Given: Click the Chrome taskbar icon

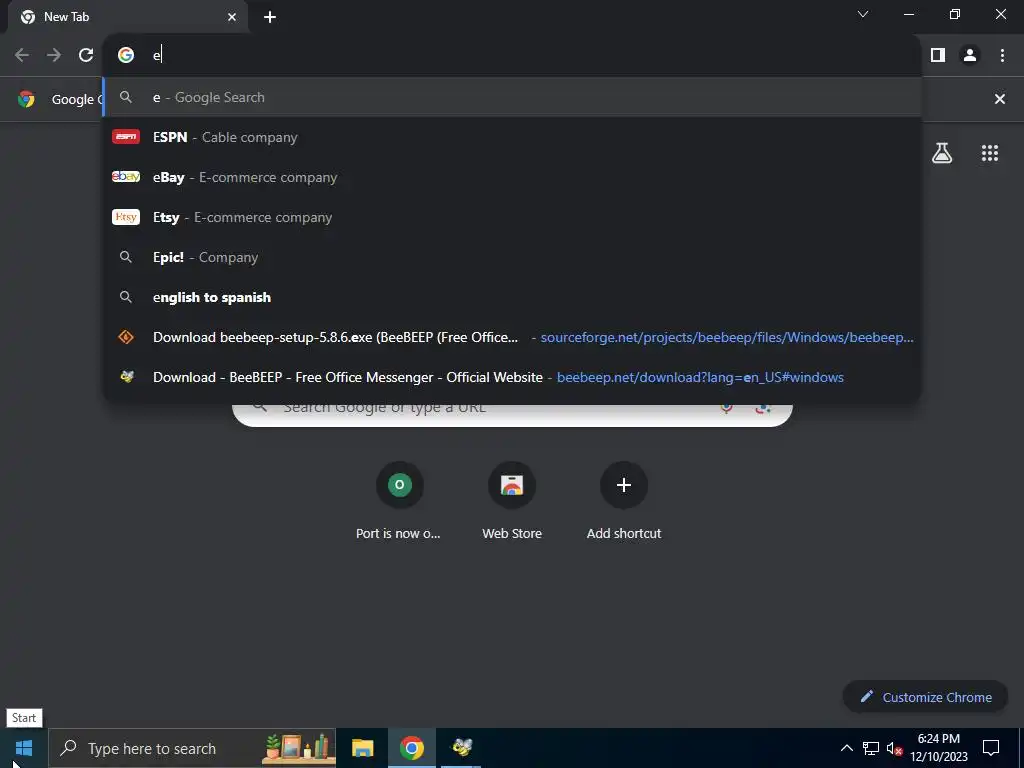Looking at the screenshot, I should click(411, 748).
